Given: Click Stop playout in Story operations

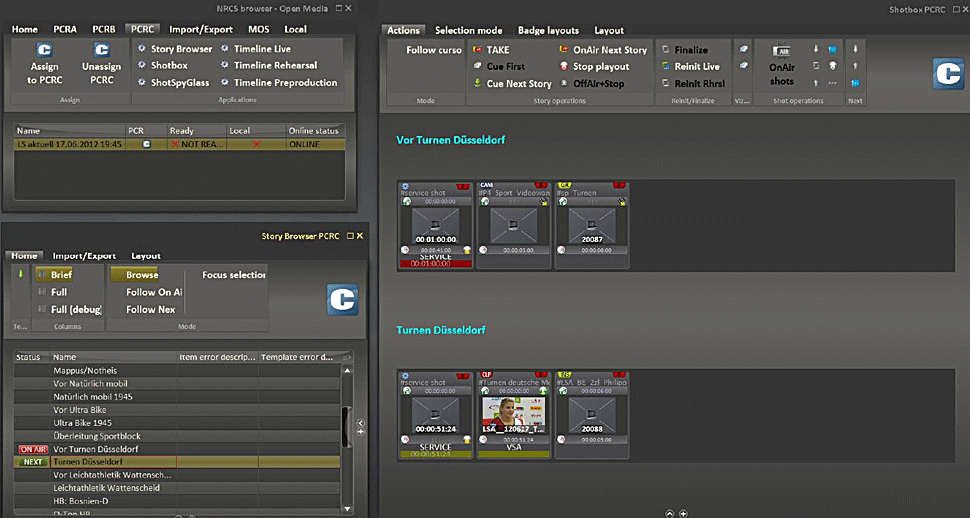Looking at the screenshot, I should [601, 67].
